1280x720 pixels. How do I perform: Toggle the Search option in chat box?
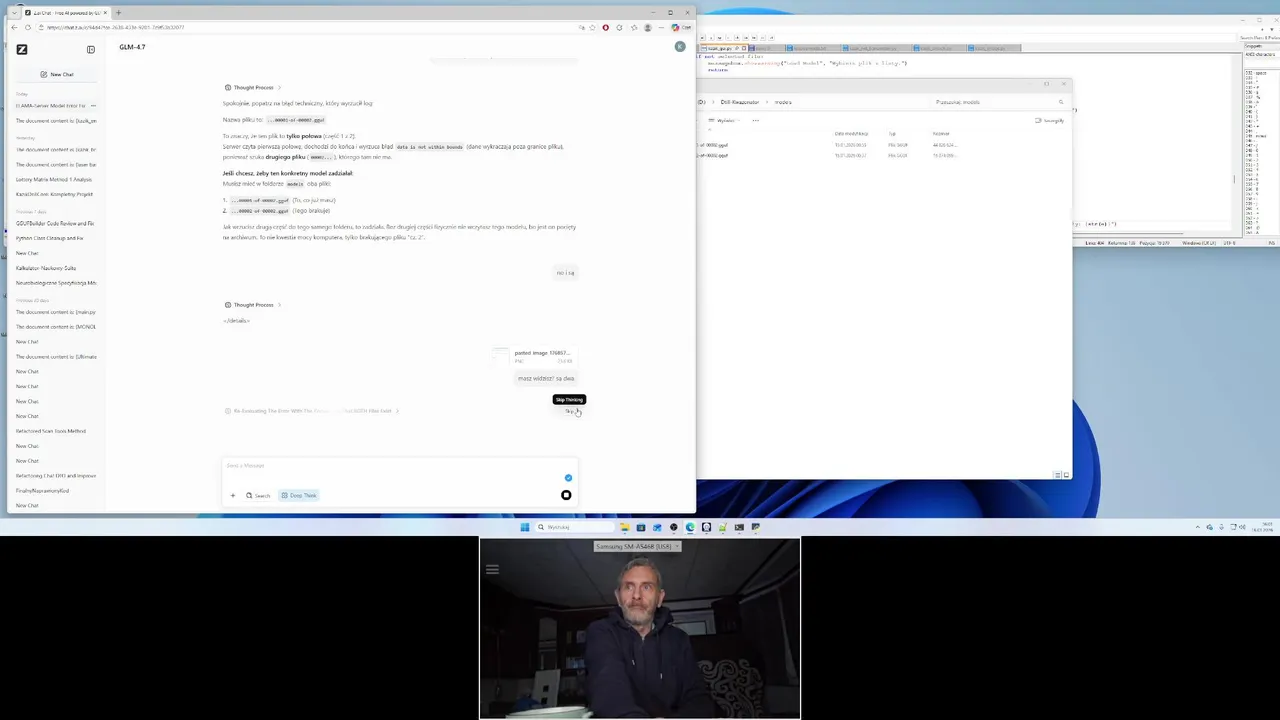pos(258,496)
